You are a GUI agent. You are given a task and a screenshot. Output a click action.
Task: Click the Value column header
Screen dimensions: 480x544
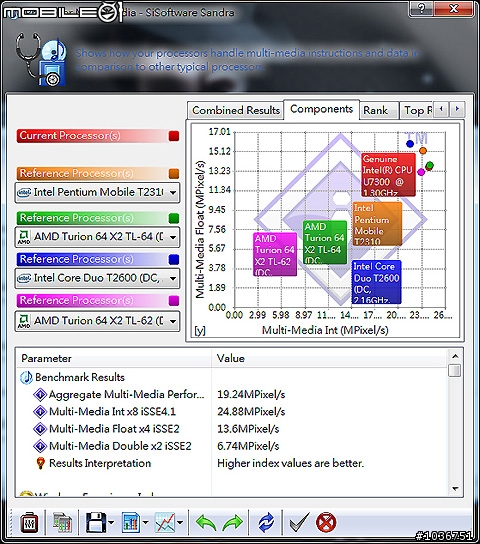pos(329,358)
